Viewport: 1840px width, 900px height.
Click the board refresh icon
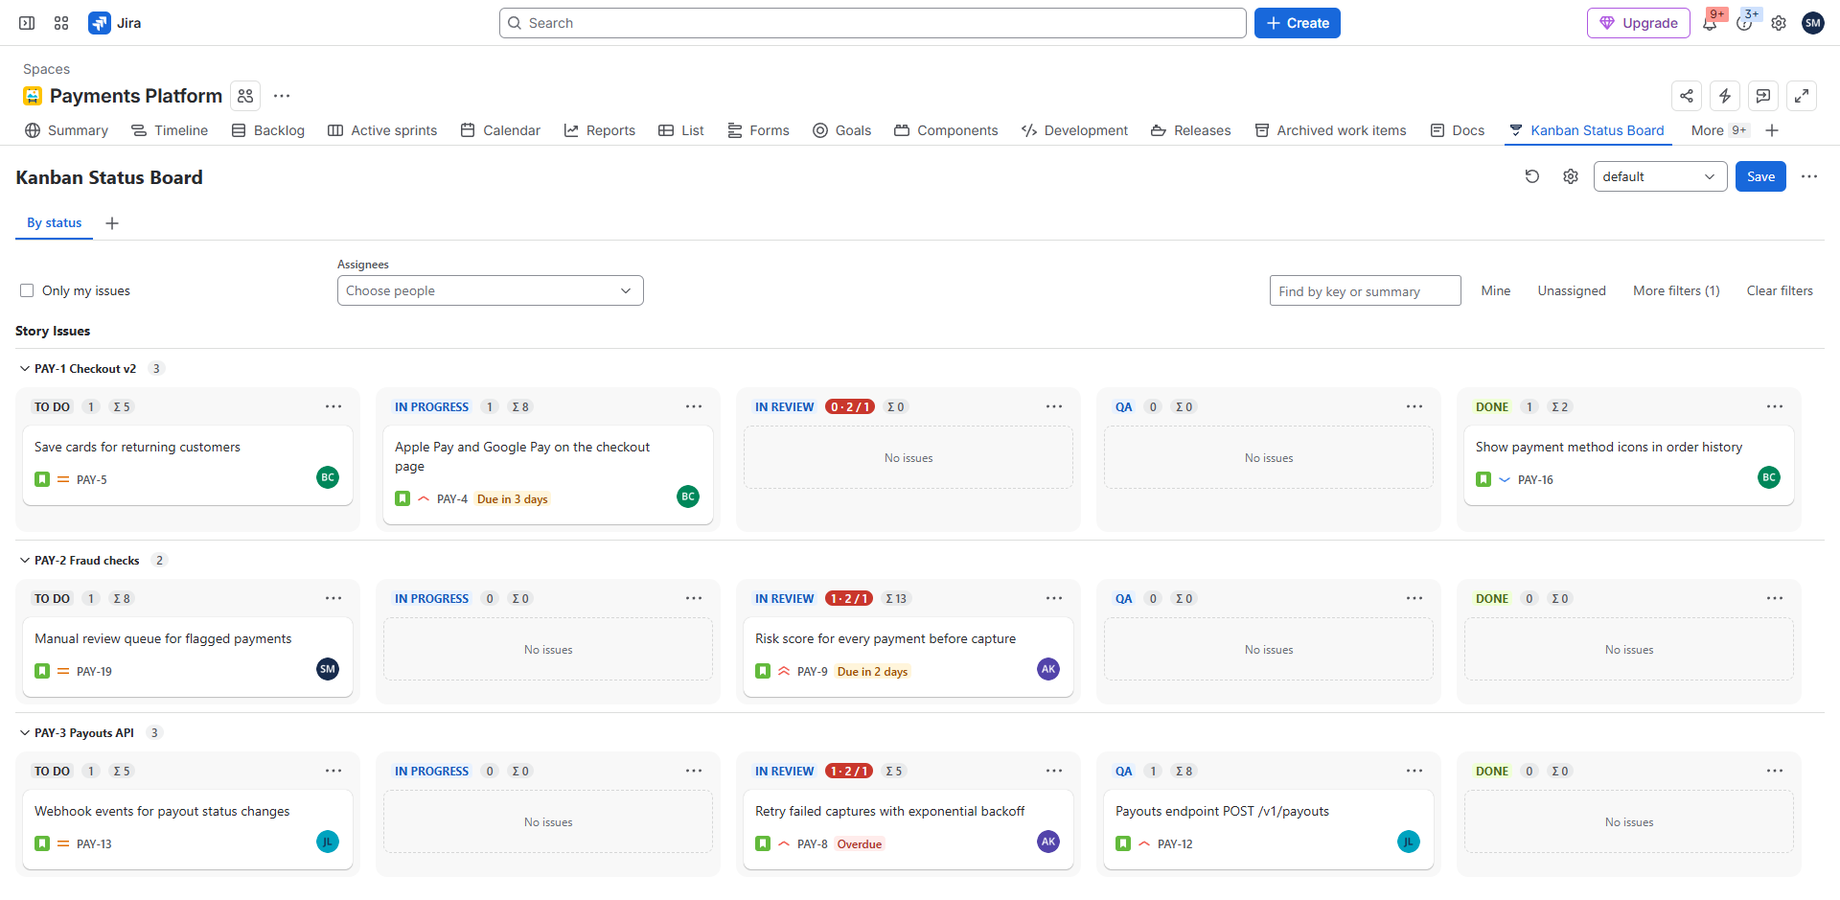1532,177
